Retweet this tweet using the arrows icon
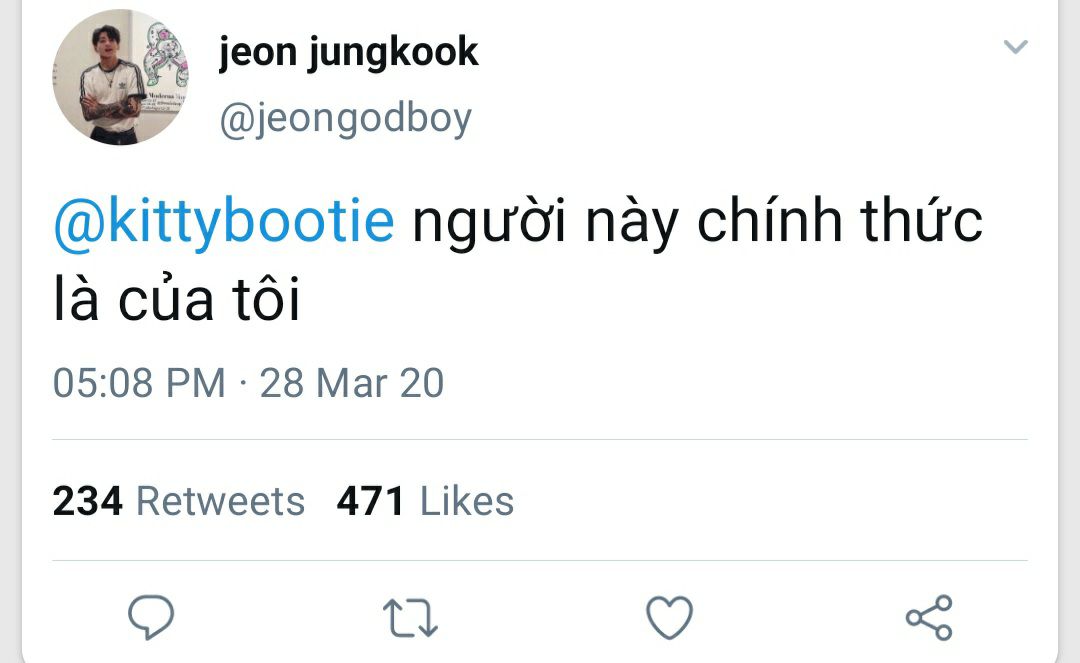1080x663 pixels. tap(410, 618)
